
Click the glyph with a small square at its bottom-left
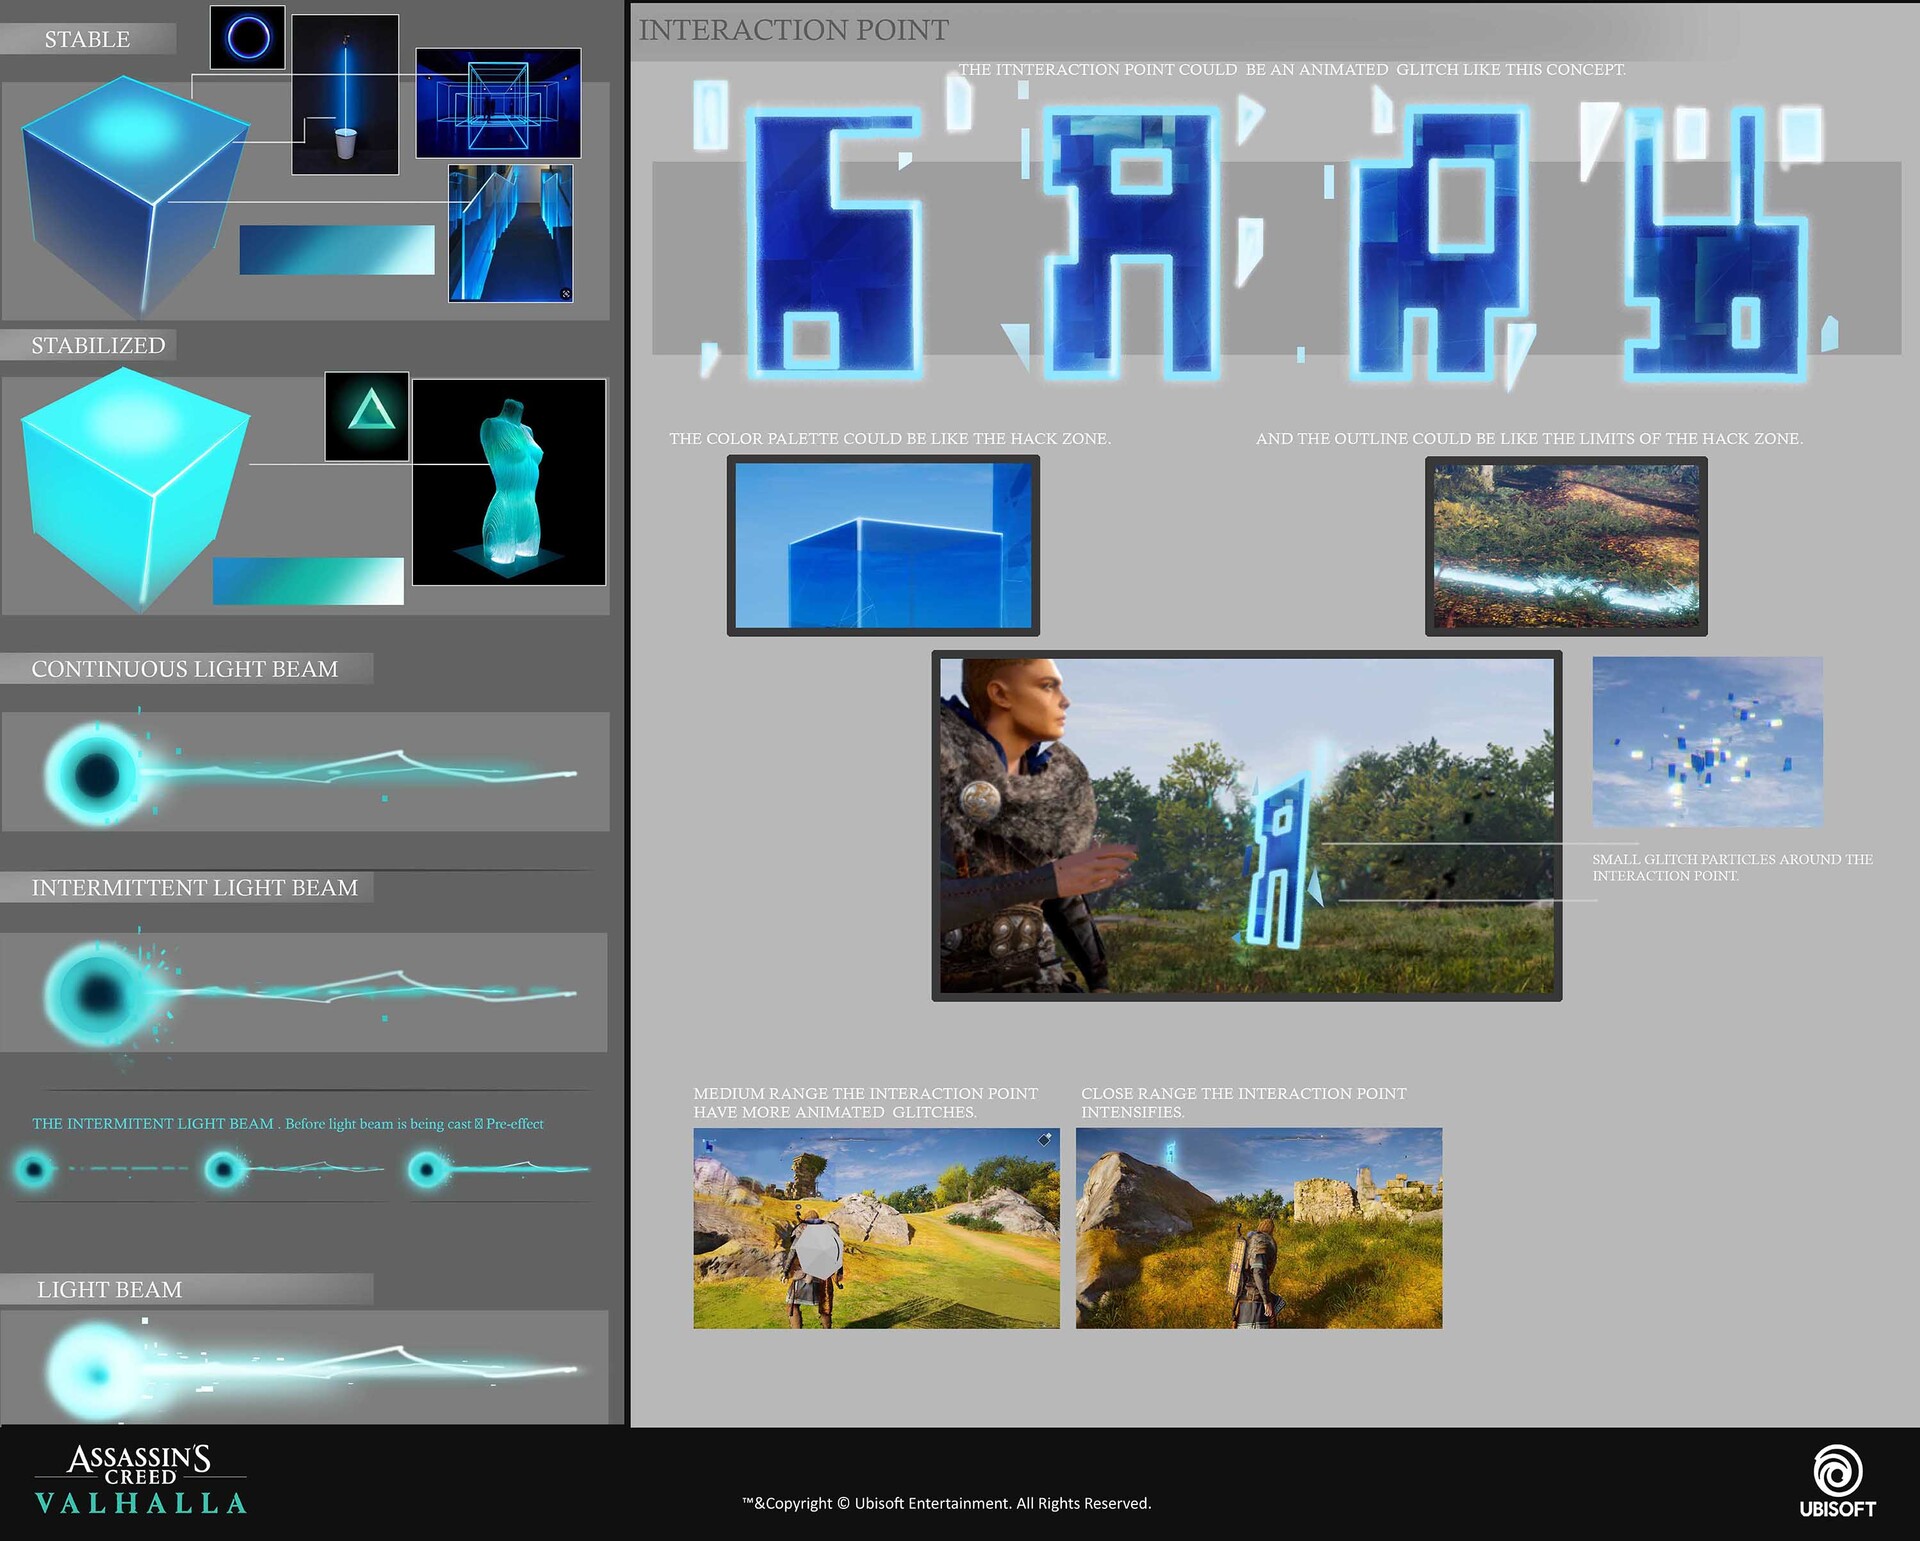point(835,243)
